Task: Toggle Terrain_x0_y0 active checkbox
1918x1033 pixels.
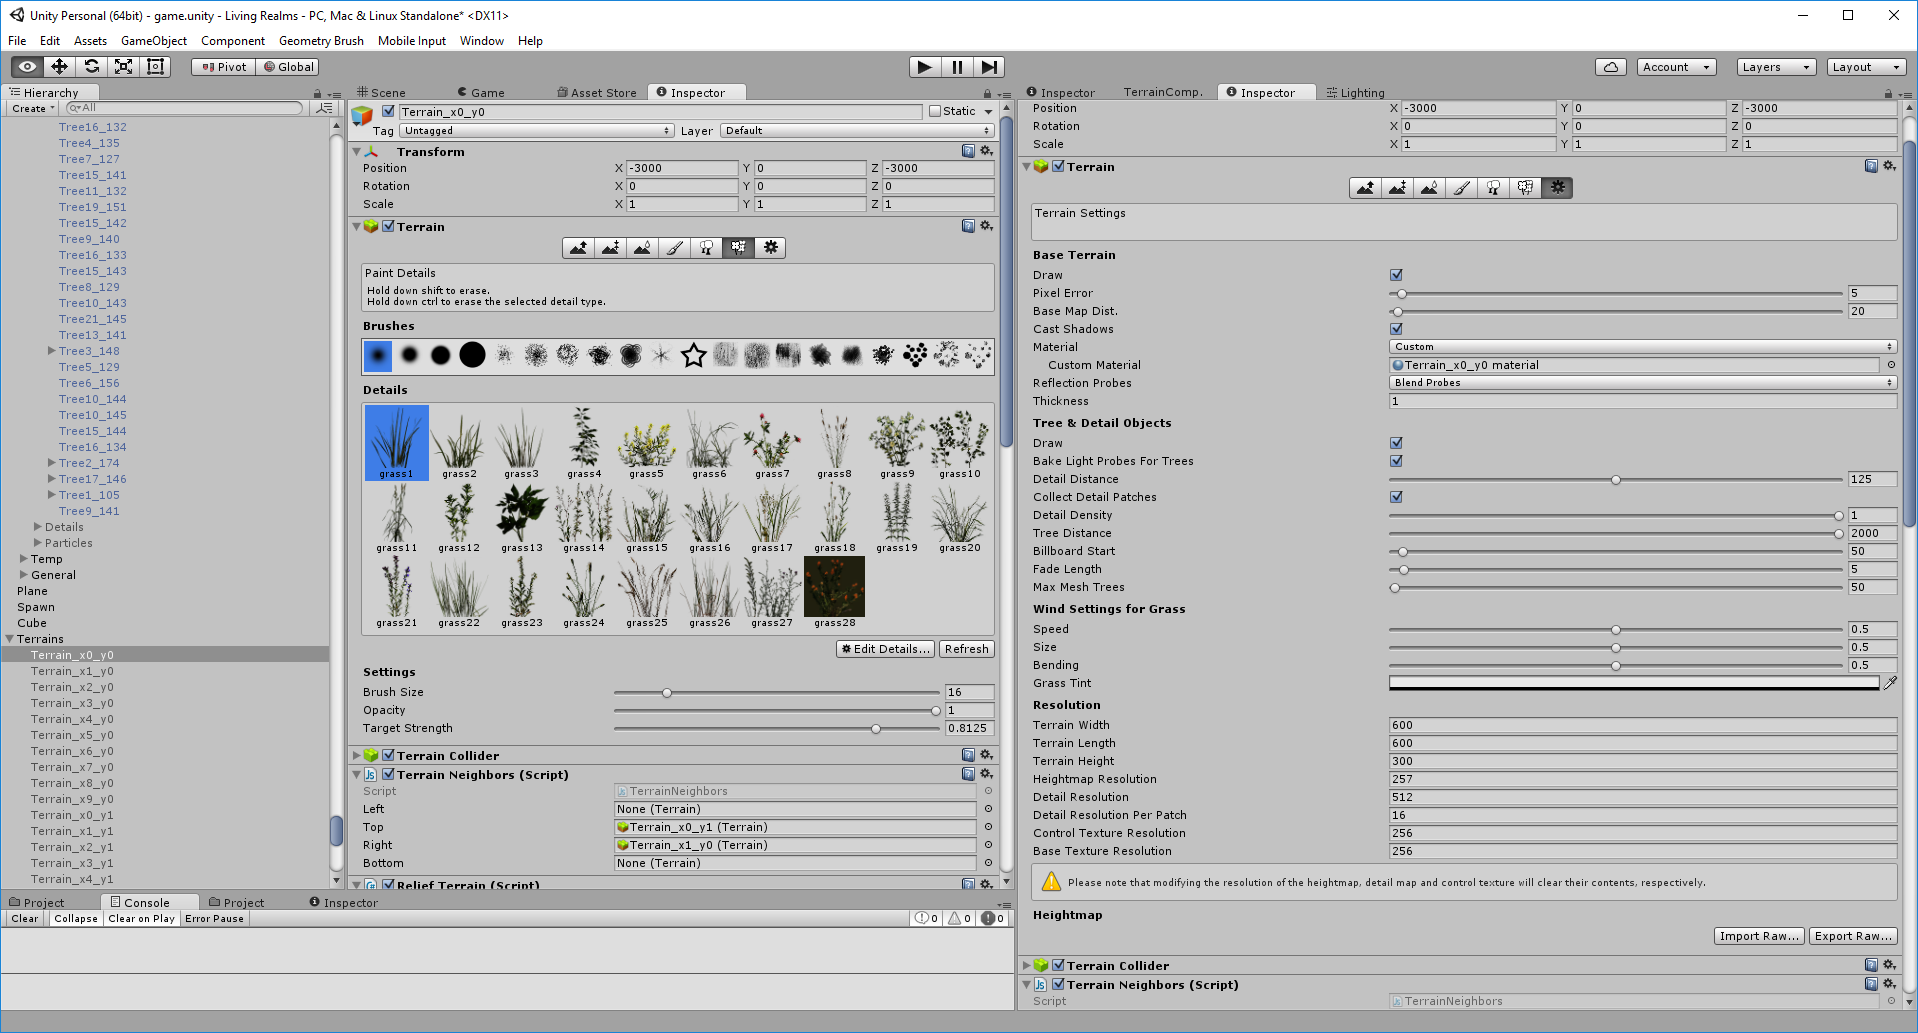Action: (x=388, y=112)
